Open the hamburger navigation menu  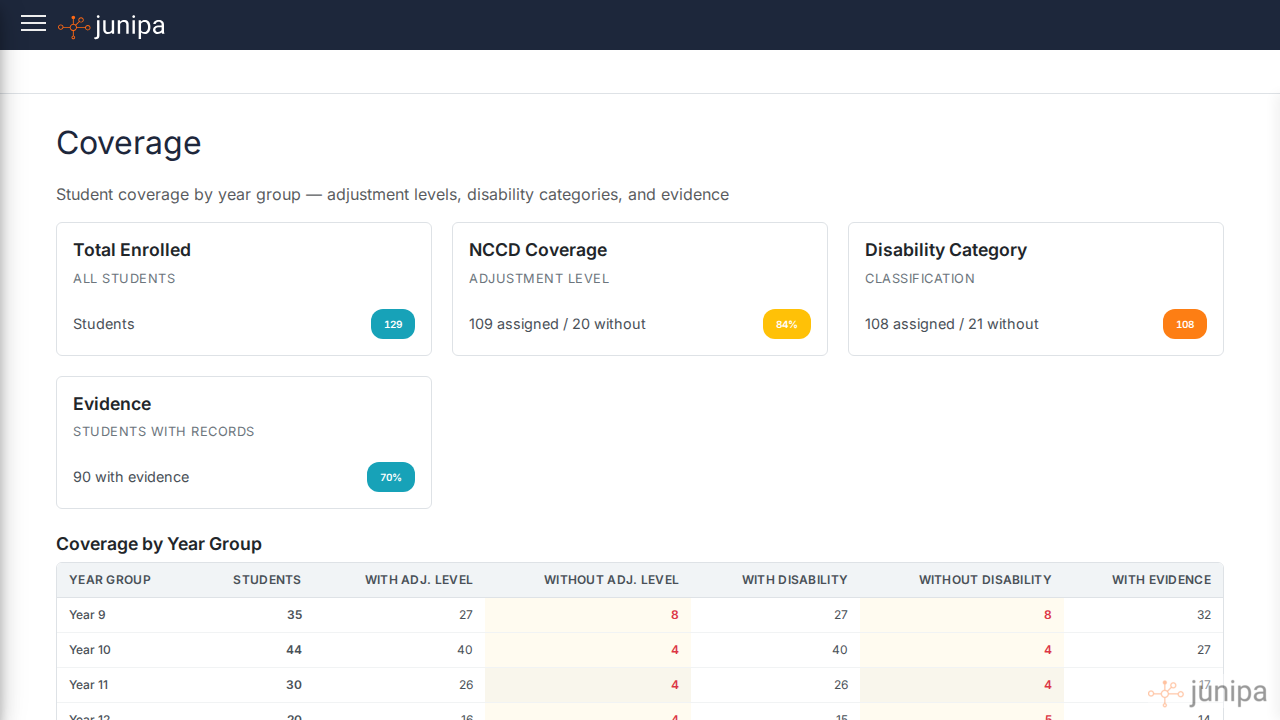(33, 24)
